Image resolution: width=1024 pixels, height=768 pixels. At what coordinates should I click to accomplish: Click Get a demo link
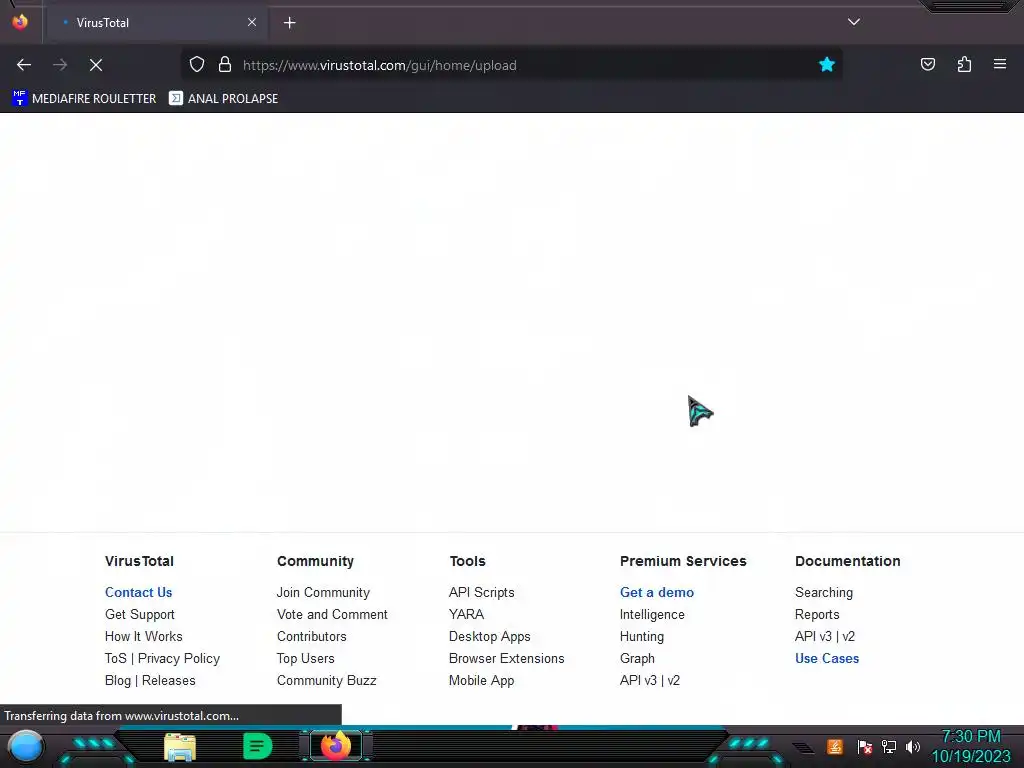(657, 592)
